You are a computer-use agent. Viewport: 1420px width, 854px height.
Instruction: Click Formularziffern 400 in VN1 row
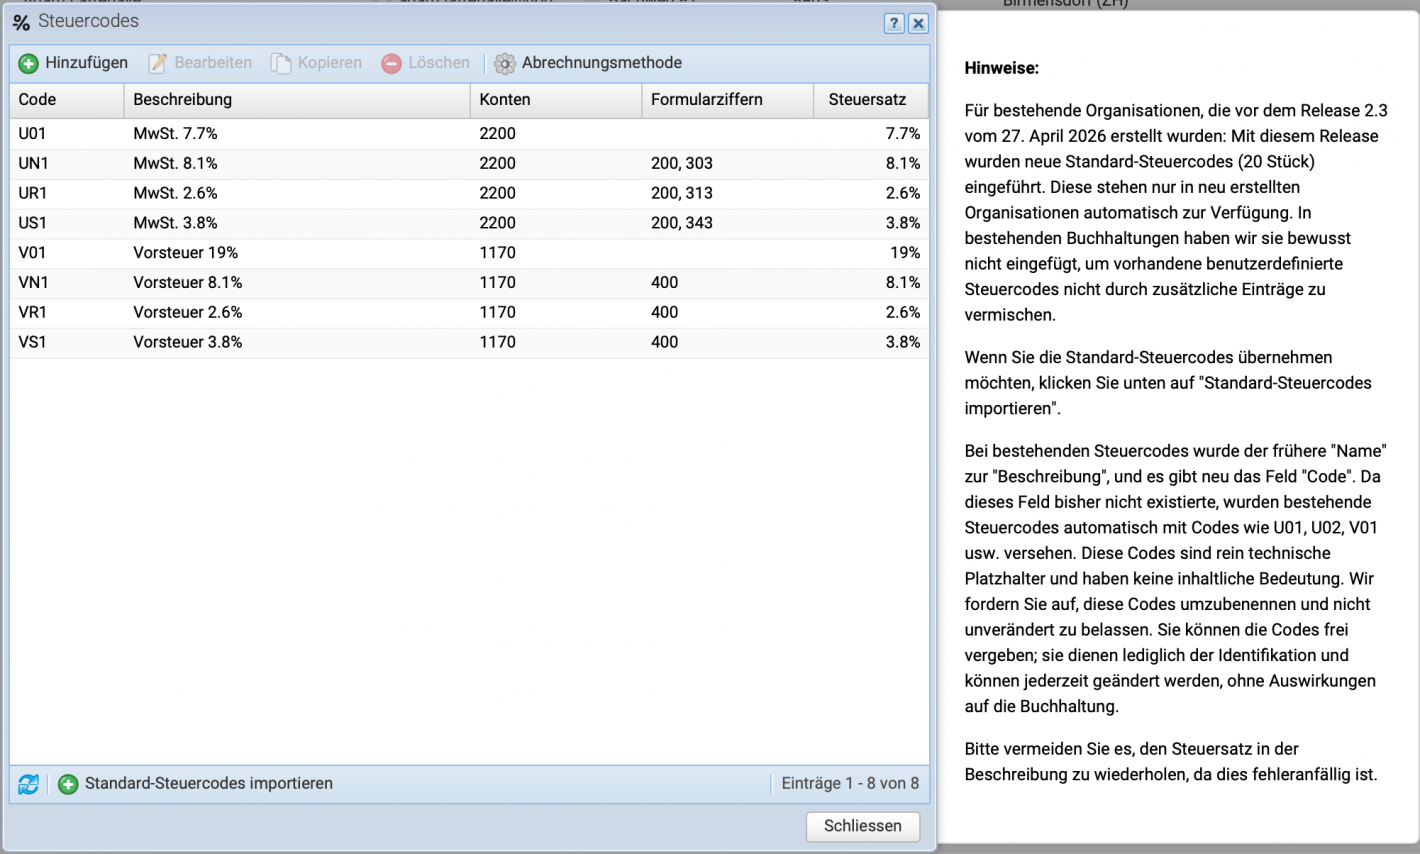[x=664, y=283]
